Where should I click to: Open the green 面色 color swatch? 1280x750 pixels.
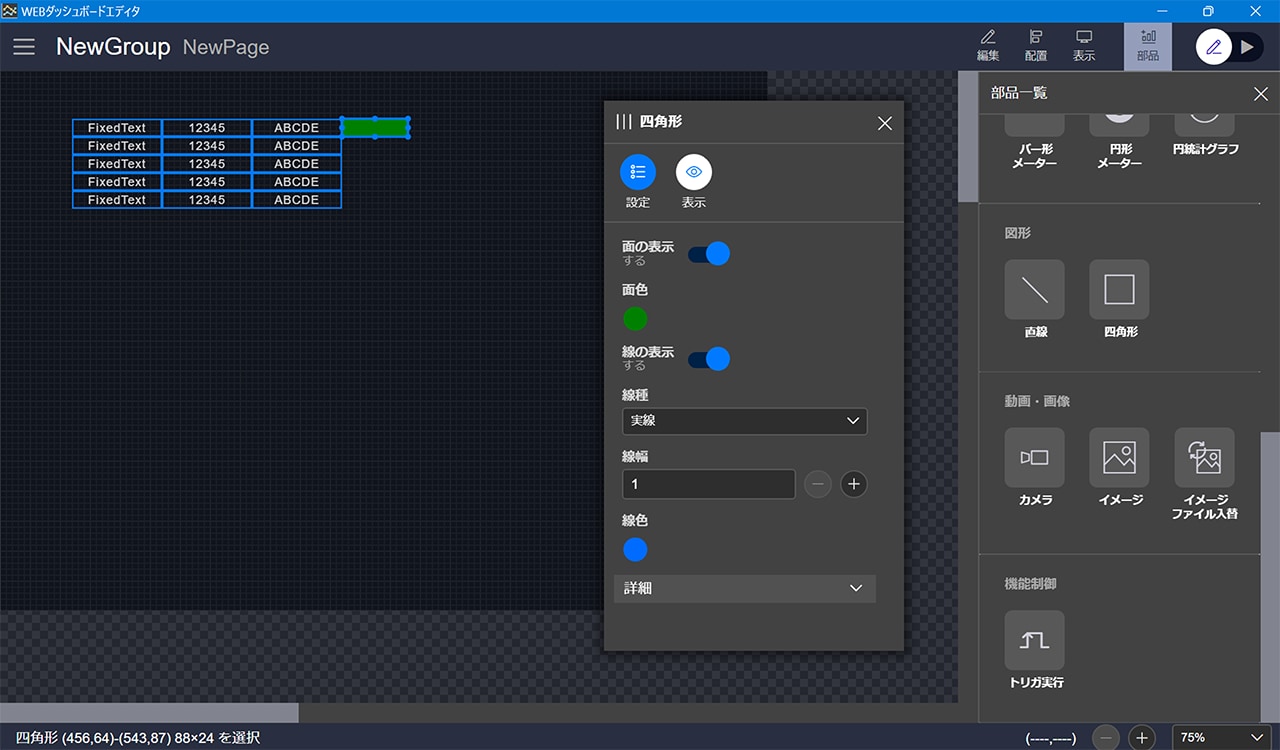(x=635, y=319)
